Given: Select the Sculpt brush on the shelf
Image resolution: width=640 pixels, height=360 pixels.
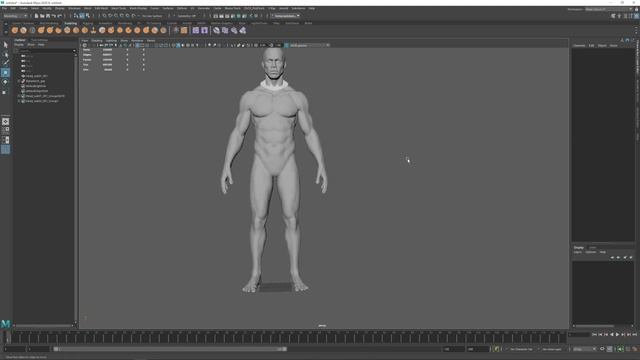Looking at the screenshot, I should click(x=15, y=30).
